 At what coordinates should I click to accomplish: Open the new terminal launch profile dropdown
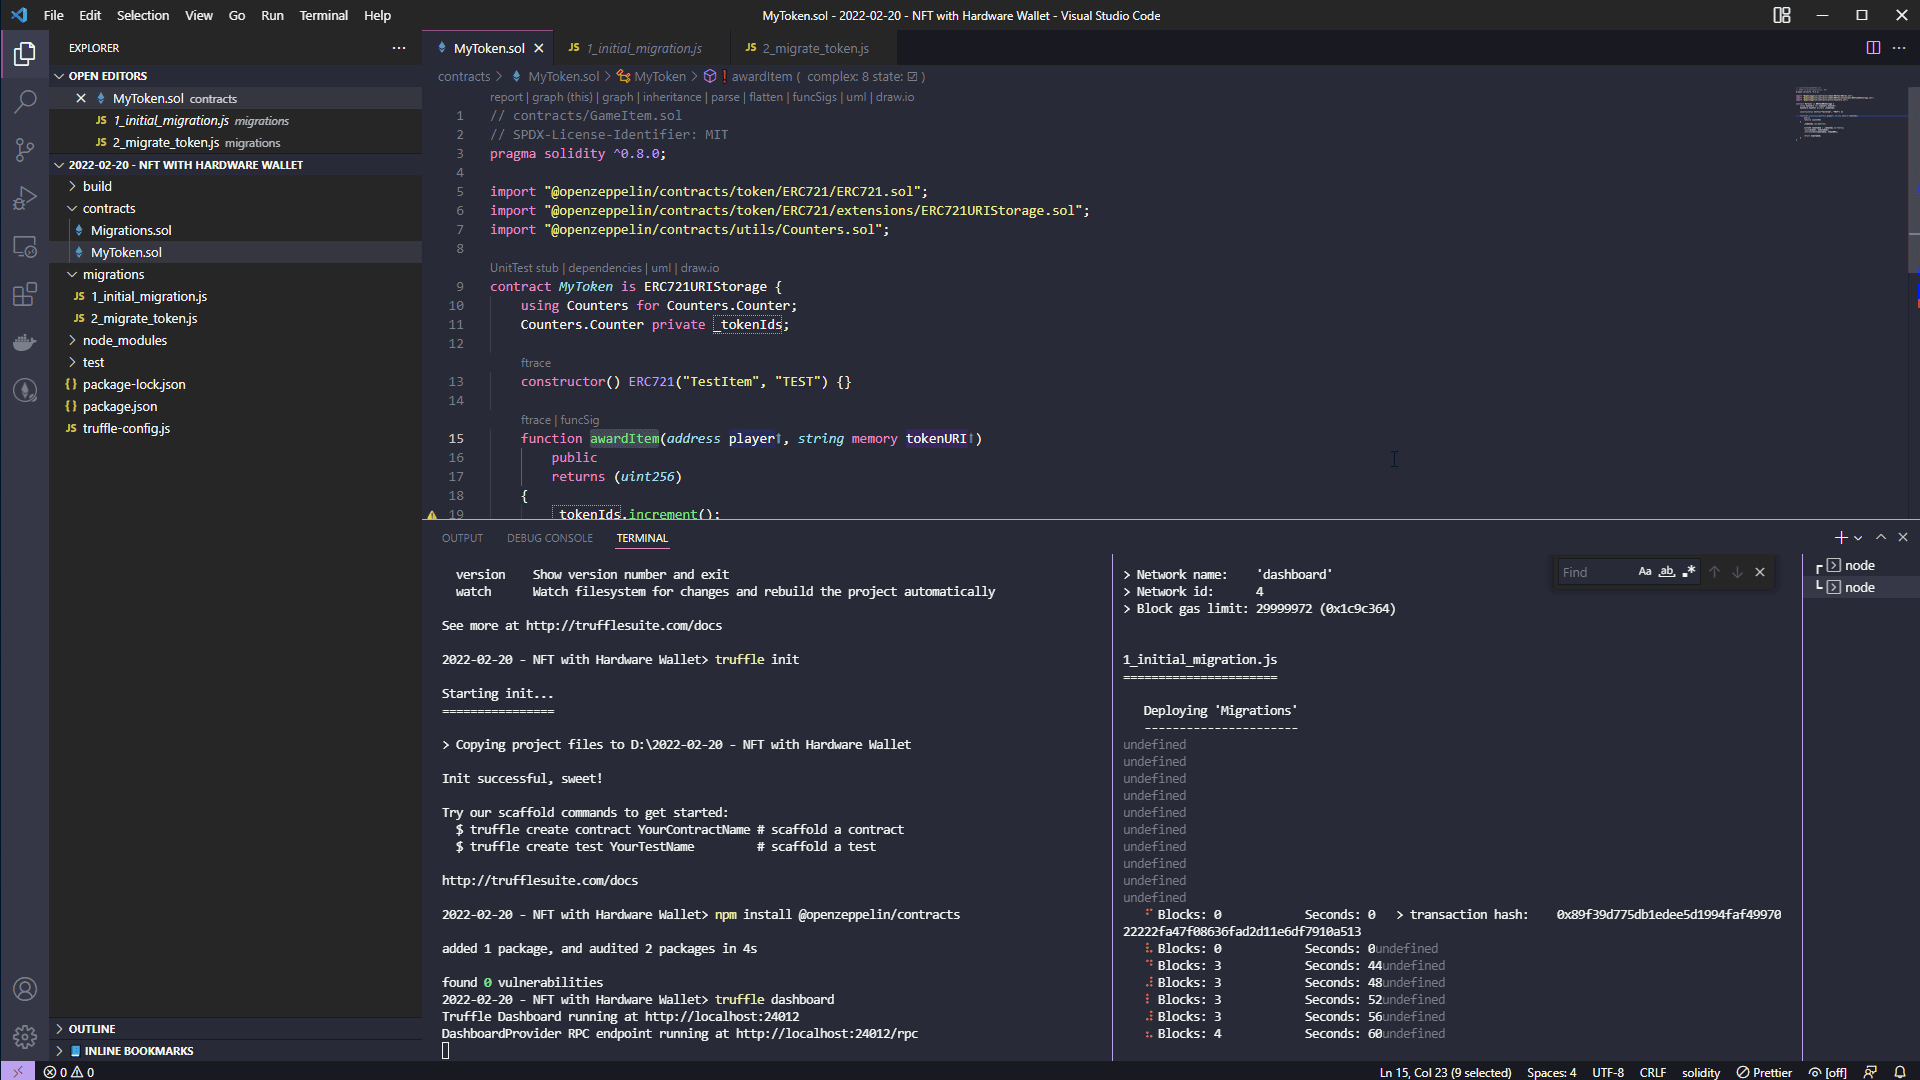pyautogui.click(x=1859, y=538)
